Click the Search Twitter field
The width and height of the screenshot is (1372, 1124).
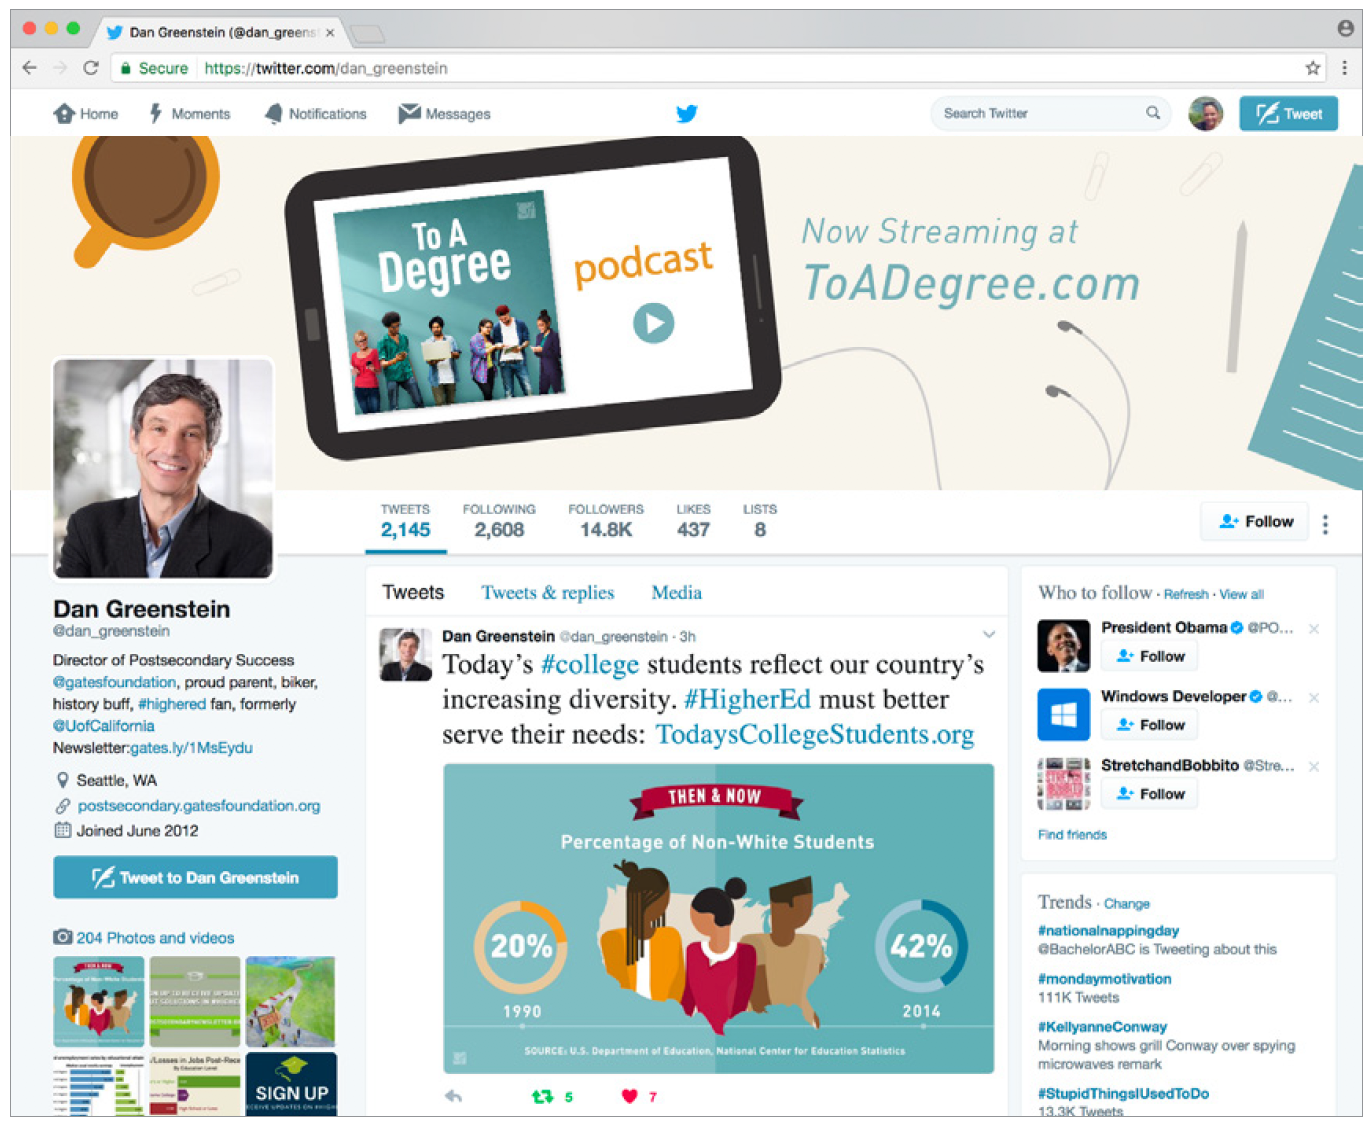point(1050,113)
